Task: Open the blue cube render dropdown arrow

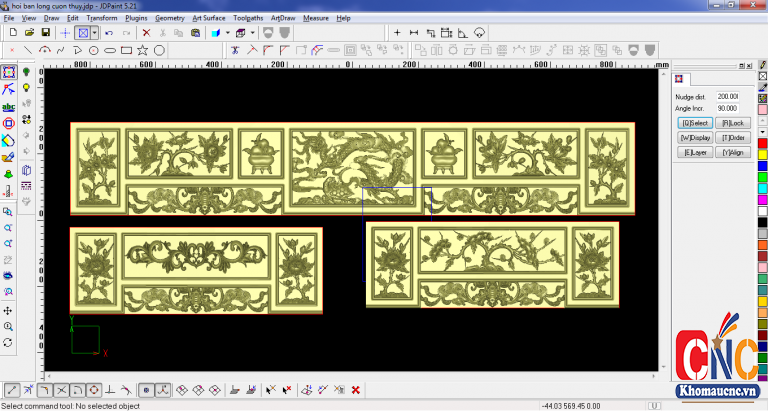Action: 228,33
